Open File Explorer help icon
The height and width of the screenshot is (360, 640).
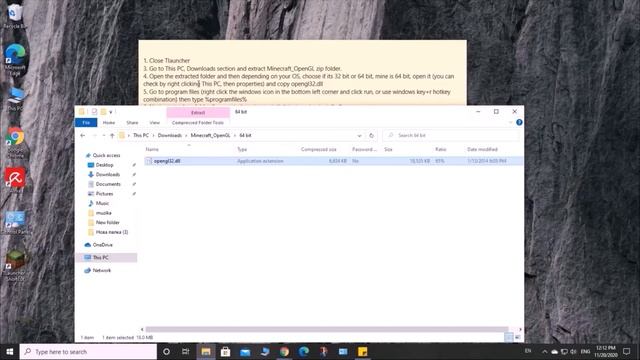tap(519, 122)
